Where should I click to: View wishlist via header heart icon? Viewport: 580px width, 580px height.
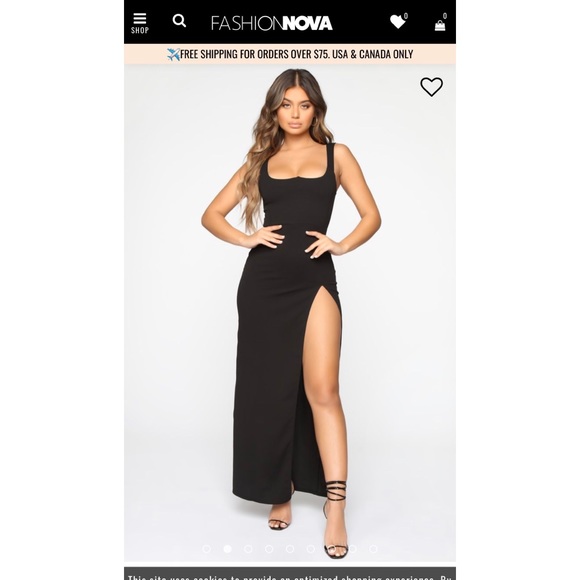pos(397,21)
